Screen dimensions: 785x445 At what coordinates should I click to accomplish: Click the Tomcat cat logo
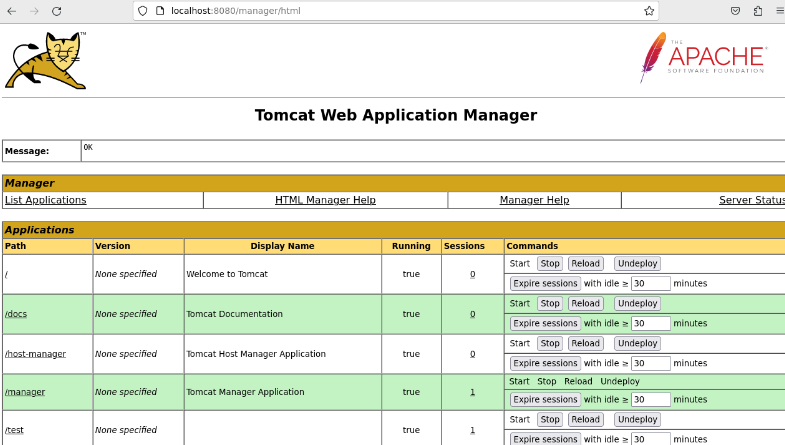pyautogui.click(x=46, y=61)
